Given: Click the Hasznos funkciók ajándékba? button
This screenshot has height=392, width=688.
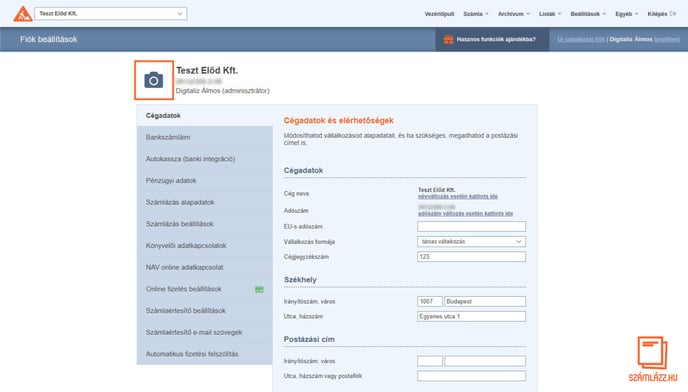Looking at the screenshot, I should coord(492,40).
